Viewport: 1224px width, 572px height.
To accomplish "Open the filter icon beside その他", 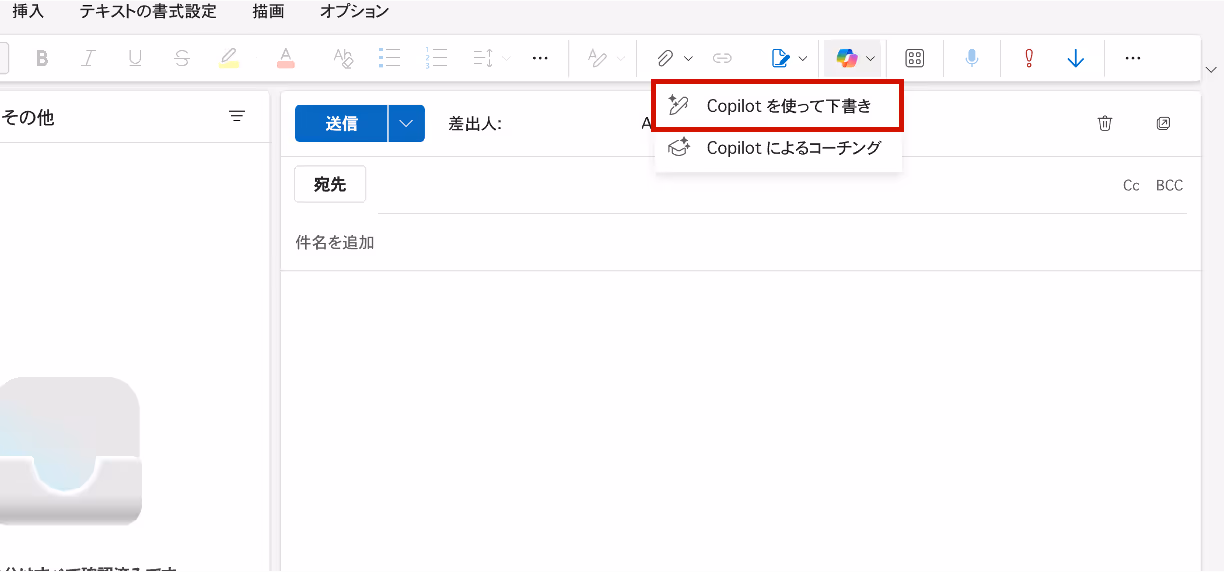I will point(237,116).
